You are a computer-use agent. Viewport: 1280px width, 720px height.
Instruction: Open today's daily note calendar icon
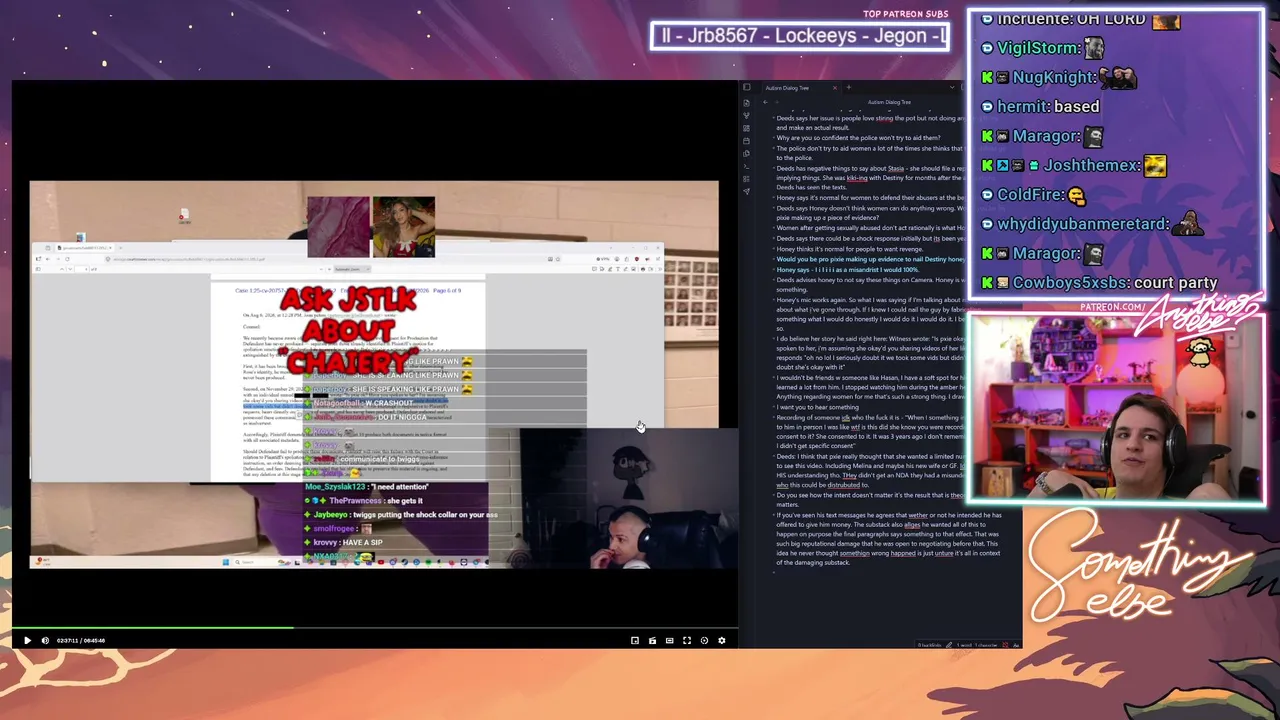tap(746, 141)
